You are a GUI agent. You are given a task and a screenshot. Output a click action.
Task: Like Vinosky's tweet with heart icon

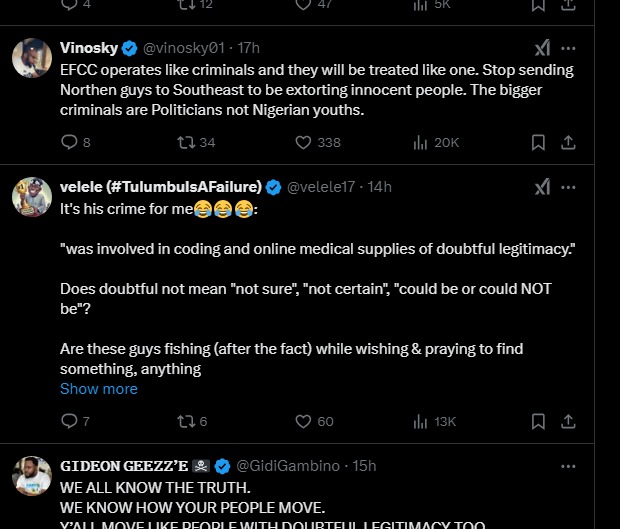(303, 142)
